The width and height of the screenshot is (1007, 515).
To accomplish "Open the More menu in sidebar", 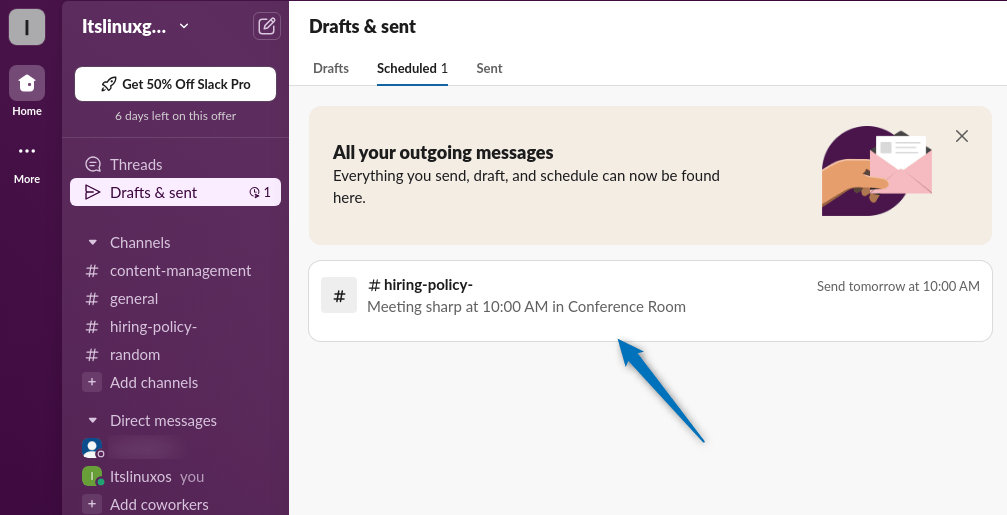I will [27, 152].
